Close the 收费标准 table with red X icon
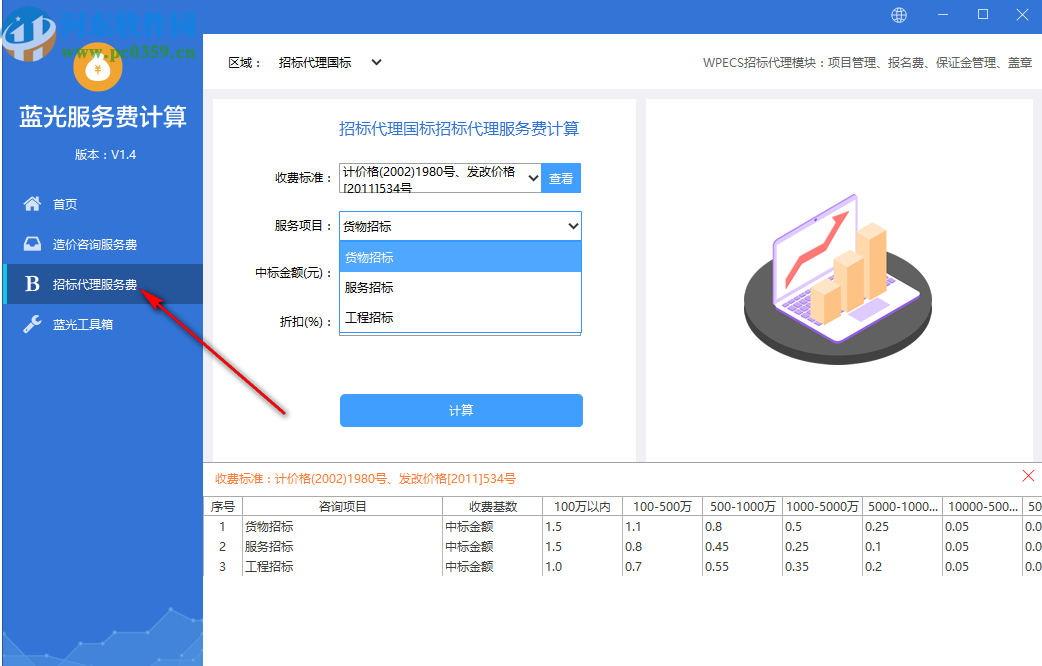 click(1029, 476)
